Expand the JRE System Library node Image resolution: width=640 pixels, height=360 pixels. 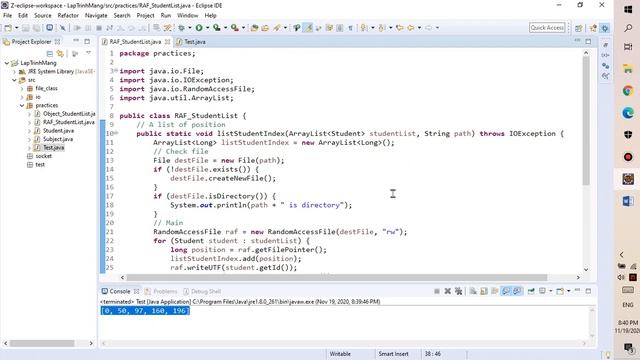coord(14,71)
